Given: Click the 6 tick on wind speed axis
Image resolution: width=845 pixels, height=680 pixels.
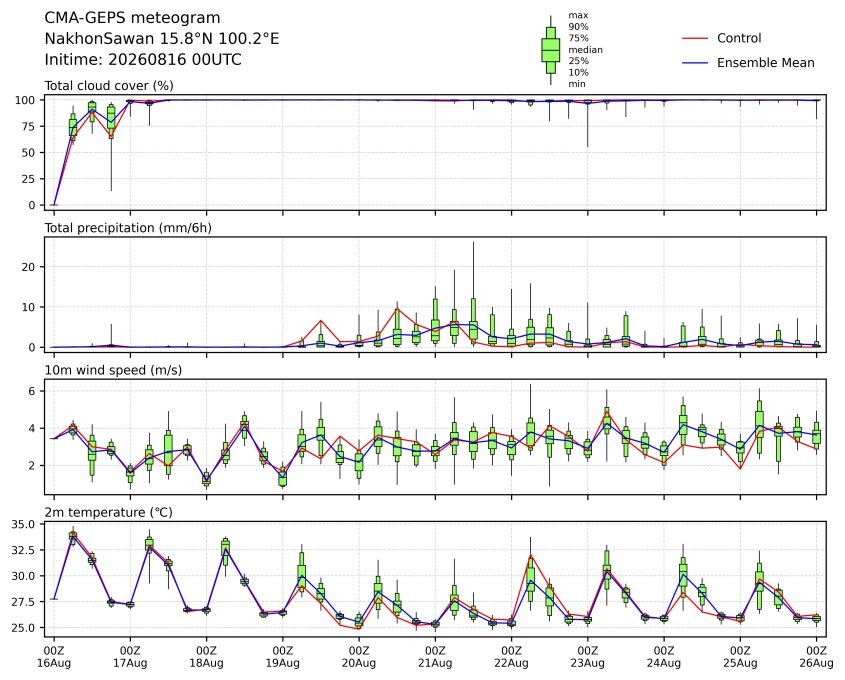Looking at the screenshot, I should (x=32, y=391).
